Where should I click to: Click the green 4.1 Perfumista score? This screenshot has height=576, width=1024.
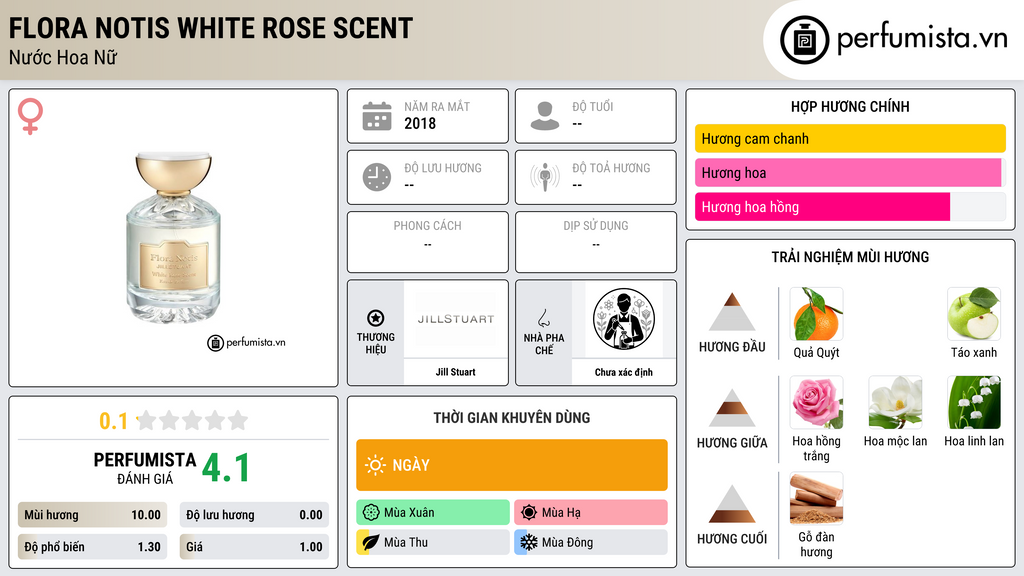click(x=225, y=468)
